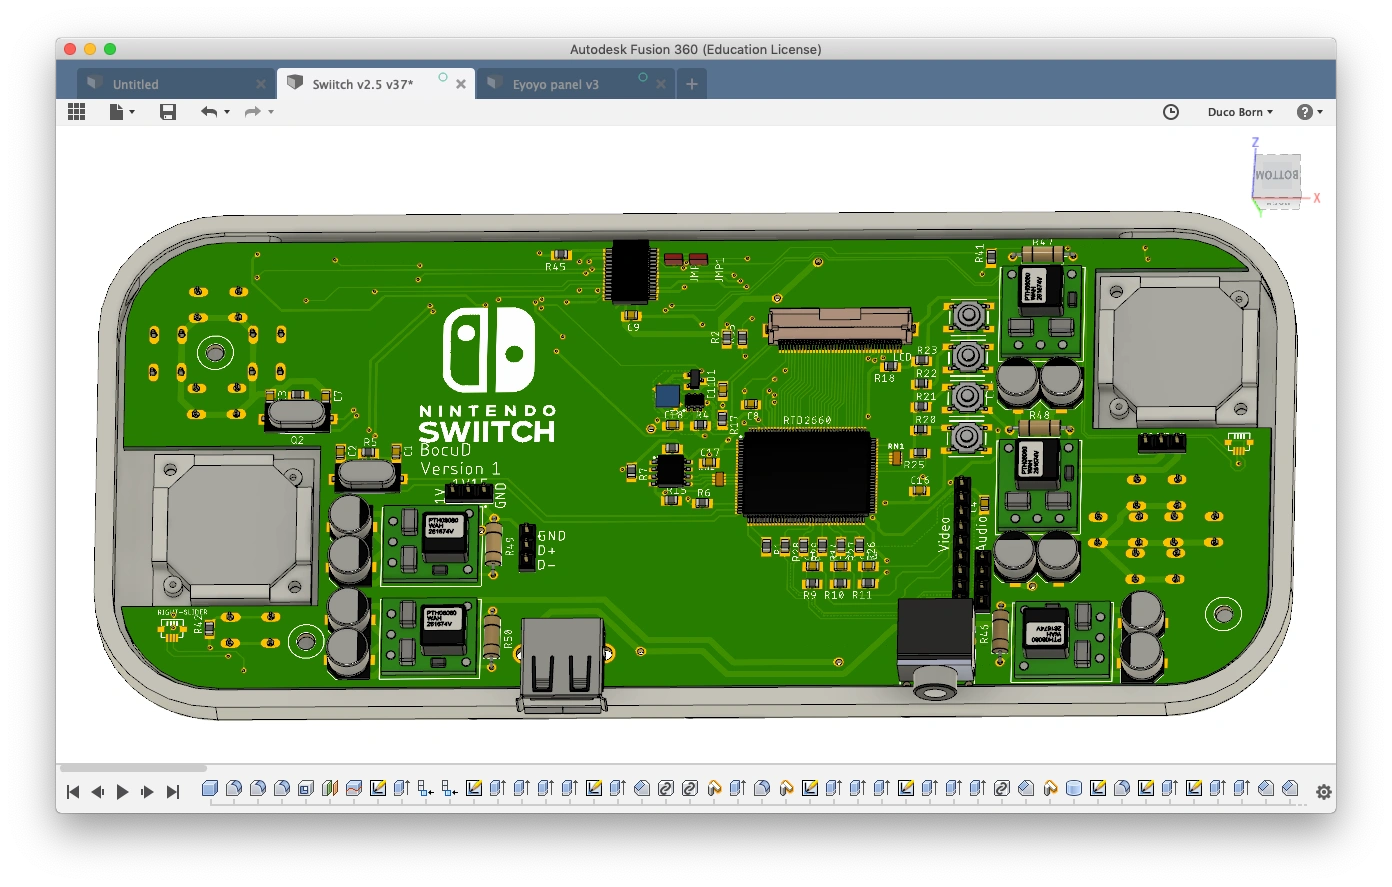Jump to the end of the timeline
1392x887 pixels.
(x=172, y=792)
